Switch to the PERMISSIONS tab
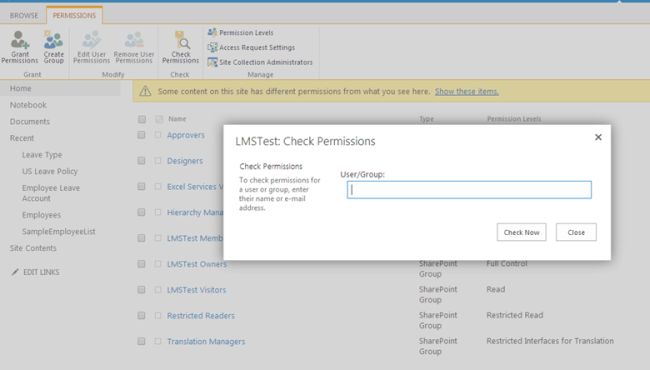The width and height of the screenshot is (650, 370). pos(74,15)
